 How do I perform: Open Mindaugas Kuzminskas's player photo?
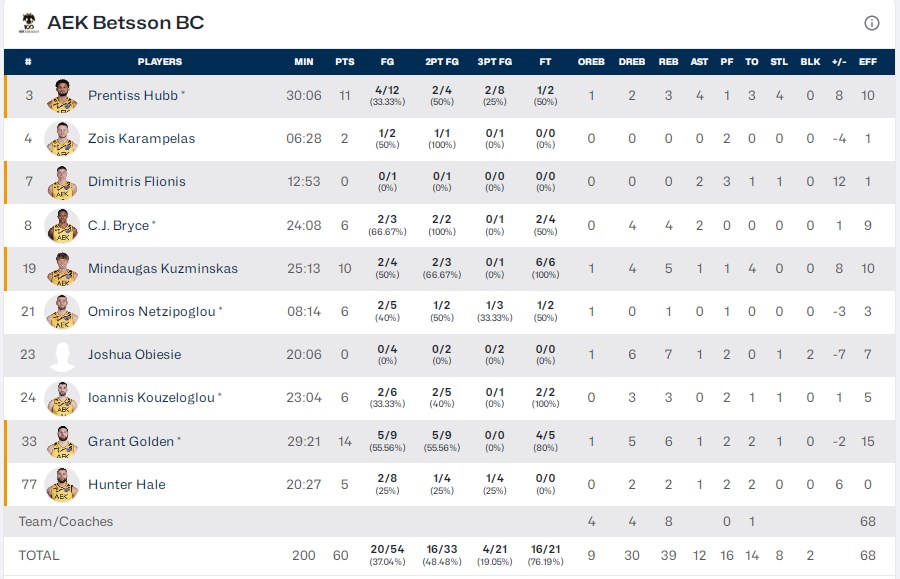click(62, 268)
